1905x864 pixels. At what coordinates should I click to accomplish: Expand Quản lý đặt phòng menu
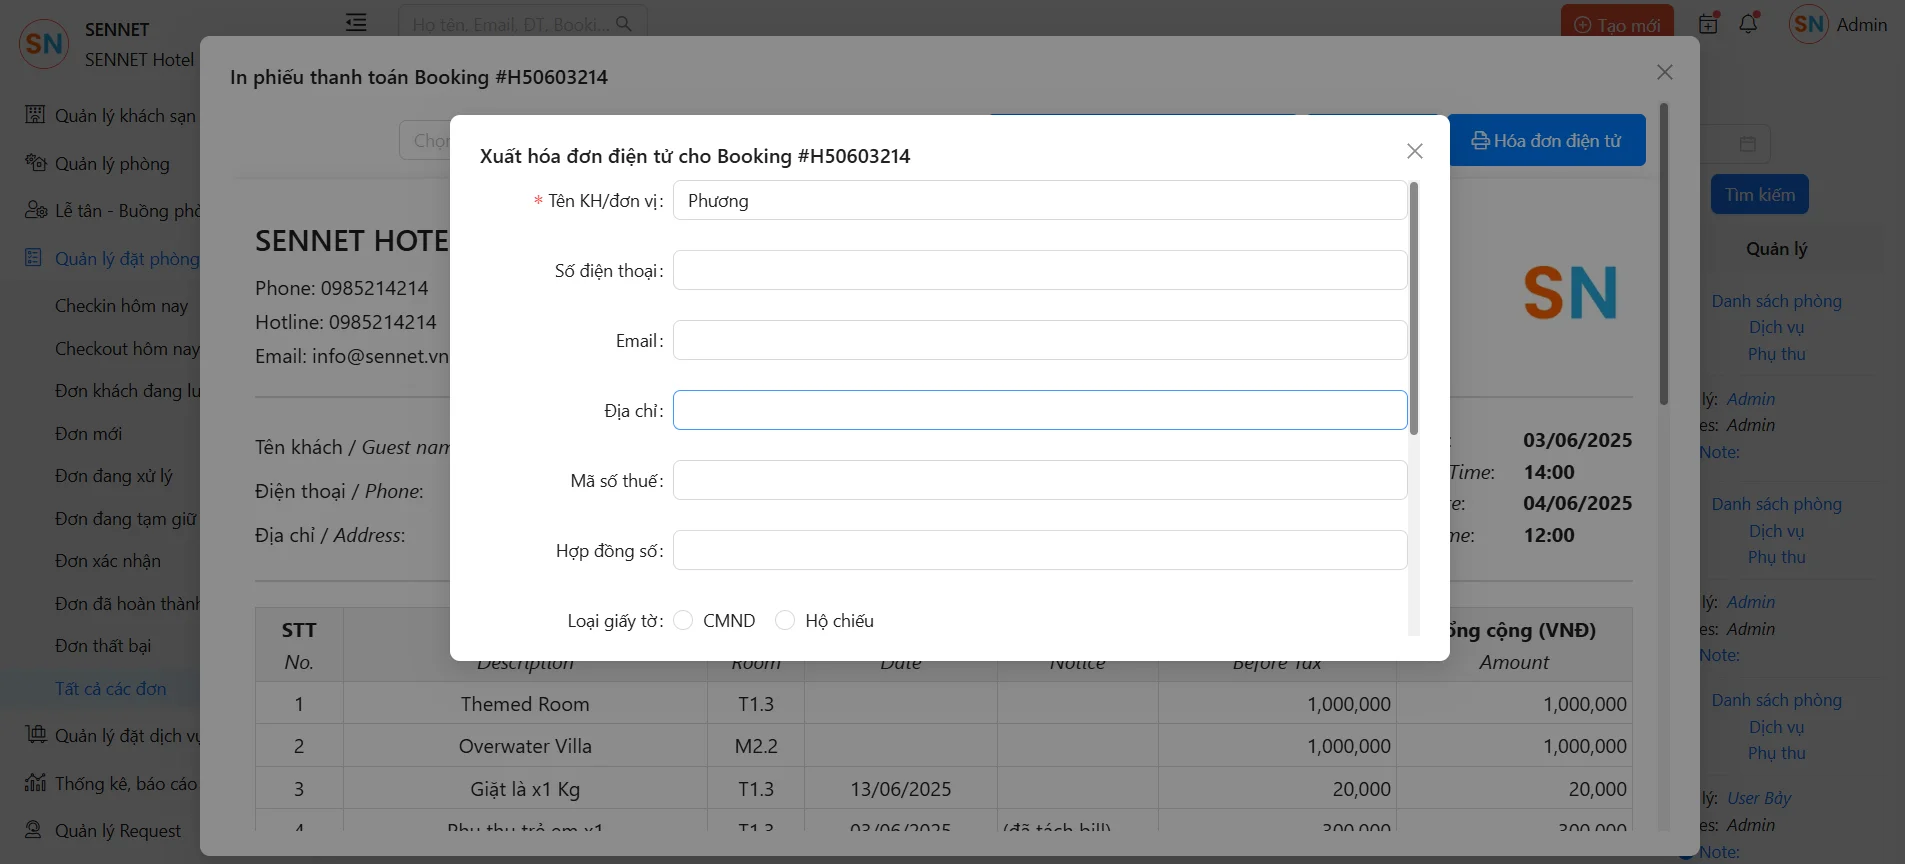tap(126, 259)
